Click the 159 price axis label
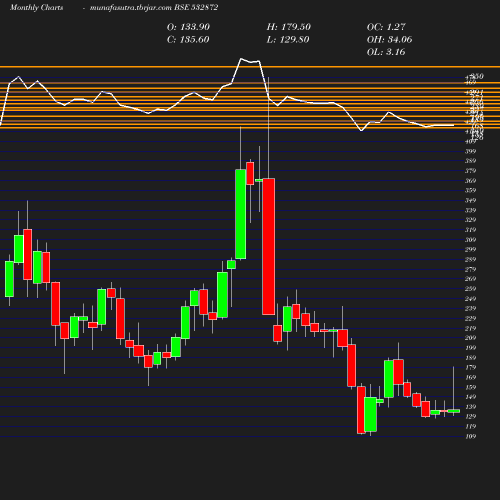The image size is (500, 500). coord(470,387)
